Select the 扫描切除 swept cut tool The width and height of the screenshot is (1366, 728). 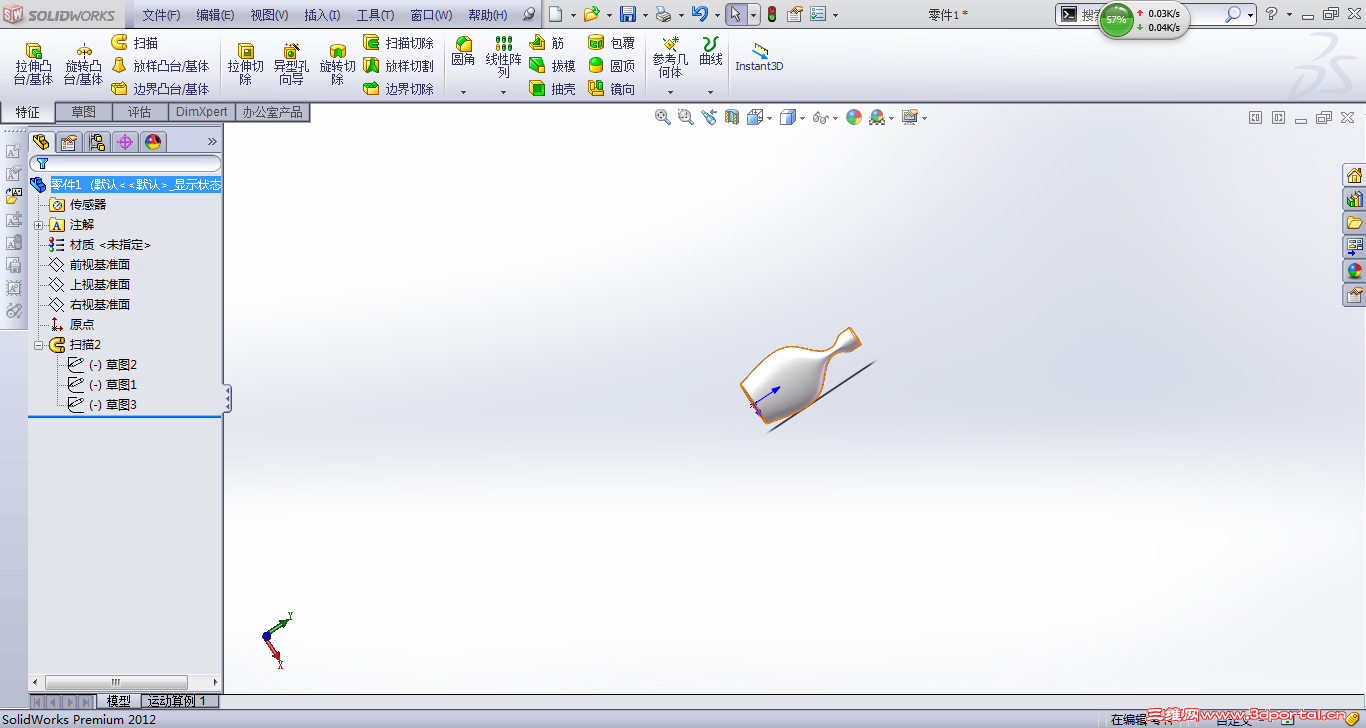pos(398,43)
